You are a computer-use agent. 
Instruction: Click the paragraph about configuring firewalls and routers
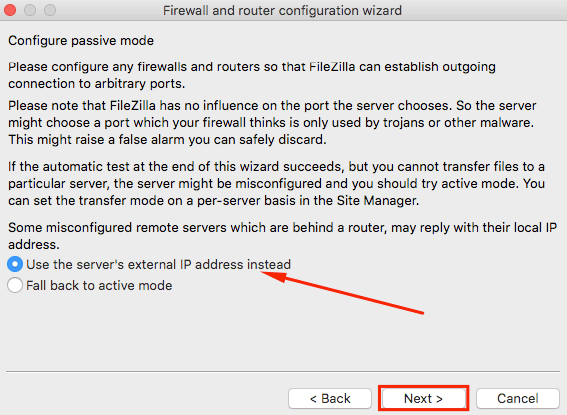coord(252,75)
